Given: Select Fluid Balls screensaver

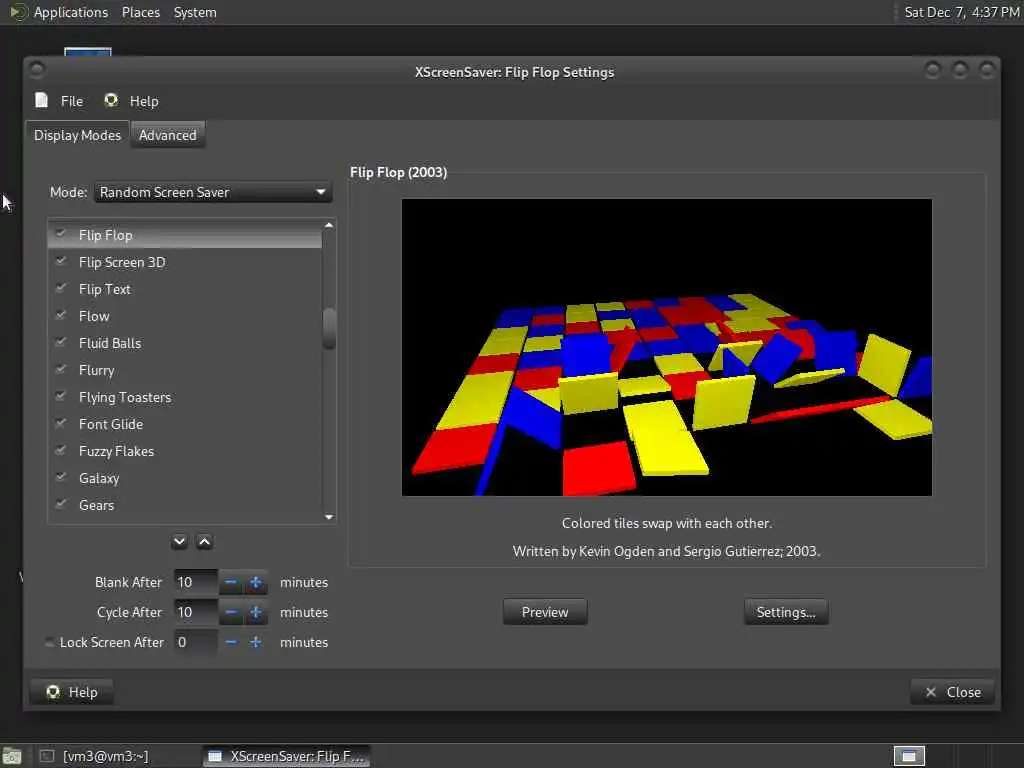Looking at the screenshot, I should click(x=185, y=343).
